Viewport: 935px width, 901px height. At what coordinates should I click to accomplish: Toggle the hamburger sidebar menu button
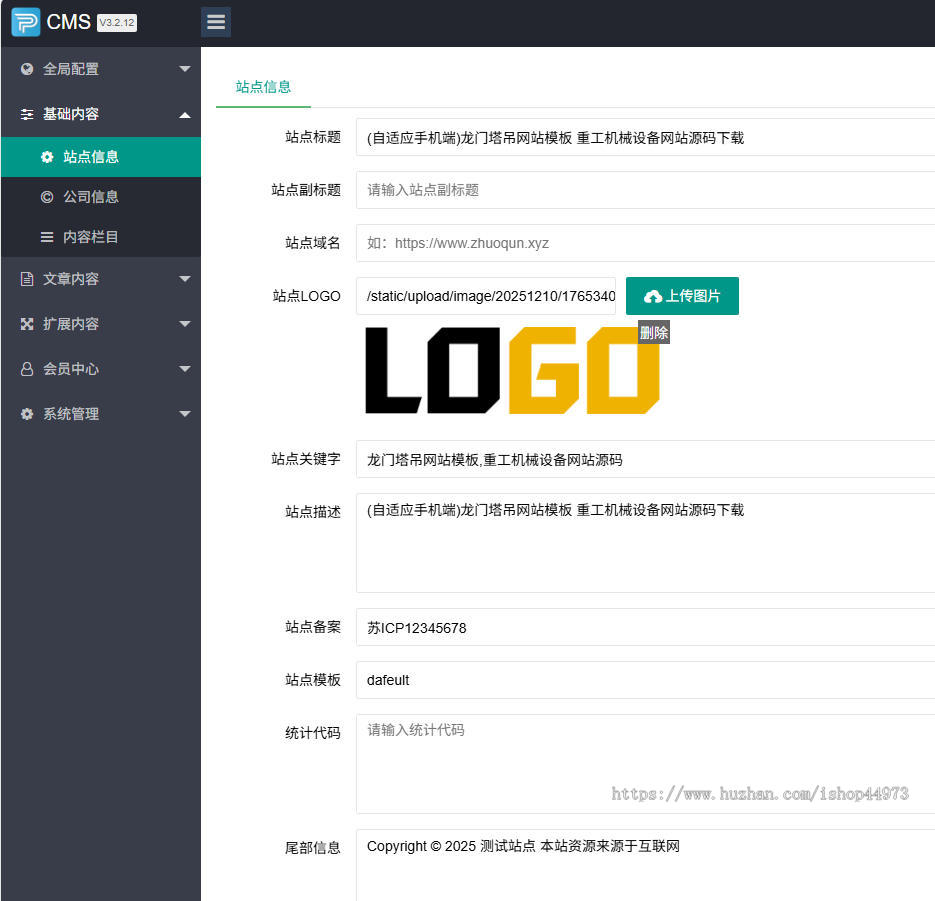coord(216,22)
